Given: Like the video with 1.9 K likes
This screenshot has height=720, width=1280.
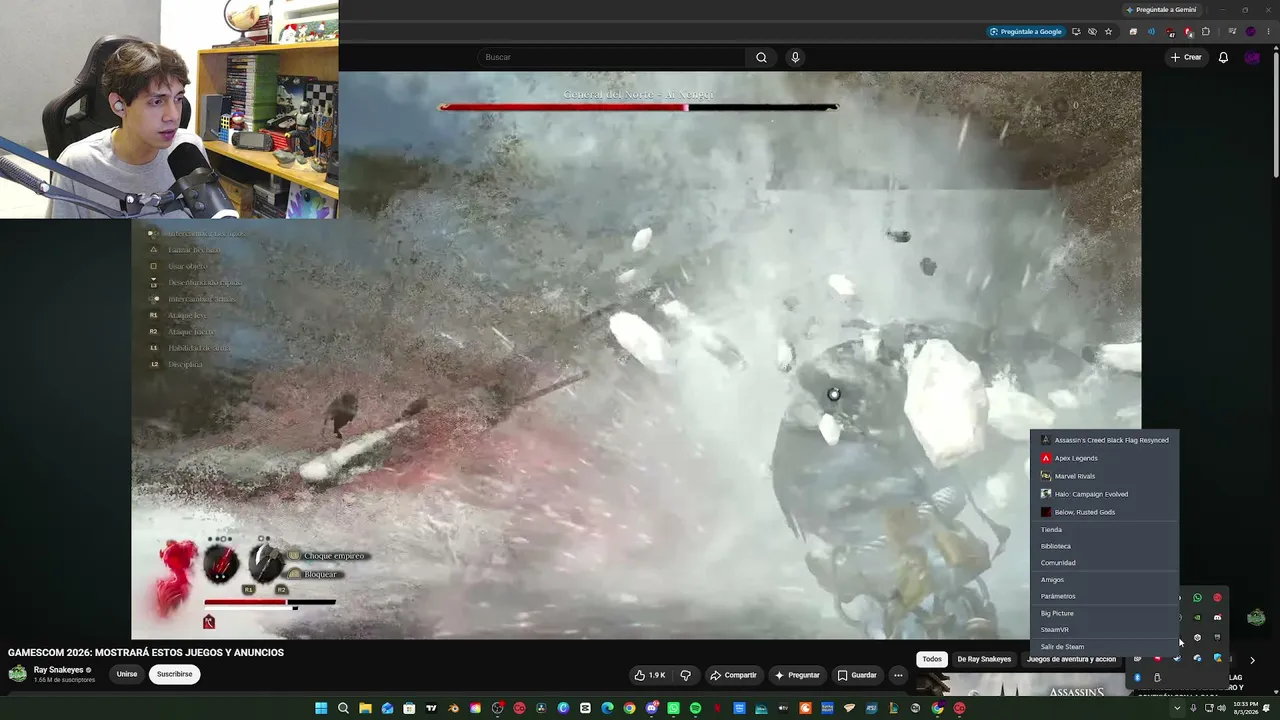Looking at the screenshot, I should pyautogui.click(x=650, y=675).
